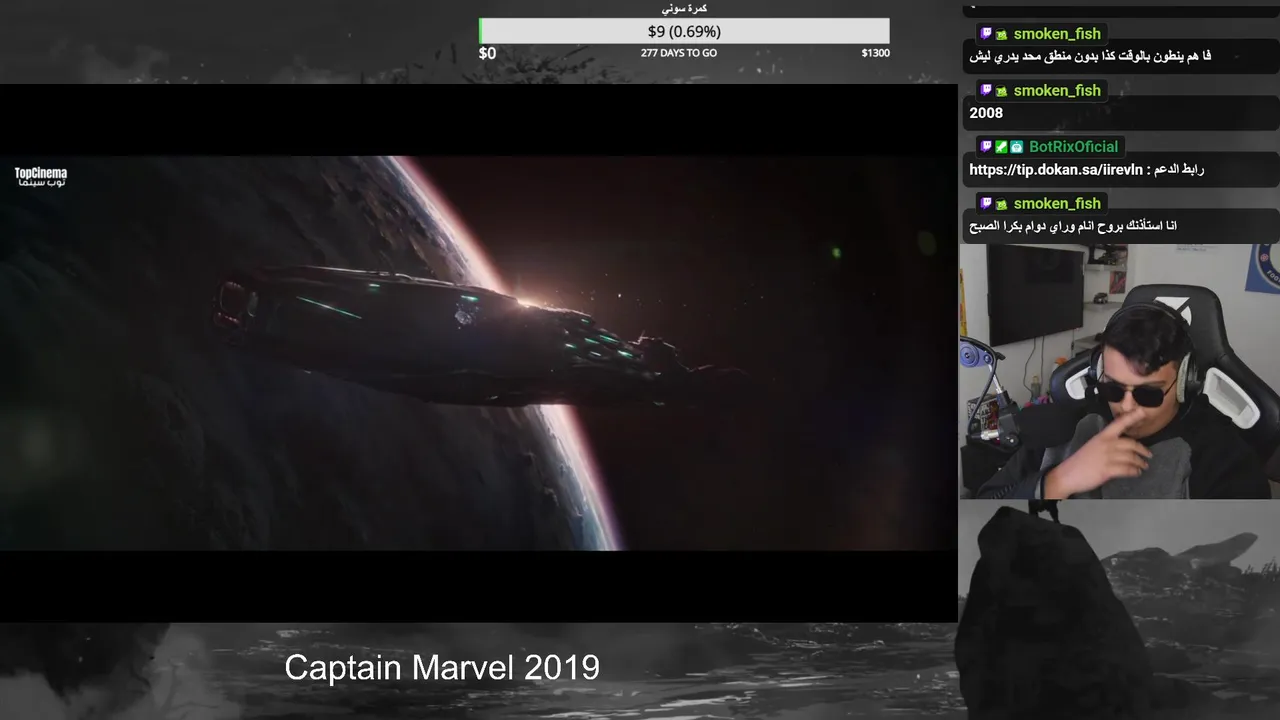Click green badge on smoken_fish's 2008 message
Screen dimensions: 1280x720
pyautogui.click(x=1001, y=91)
